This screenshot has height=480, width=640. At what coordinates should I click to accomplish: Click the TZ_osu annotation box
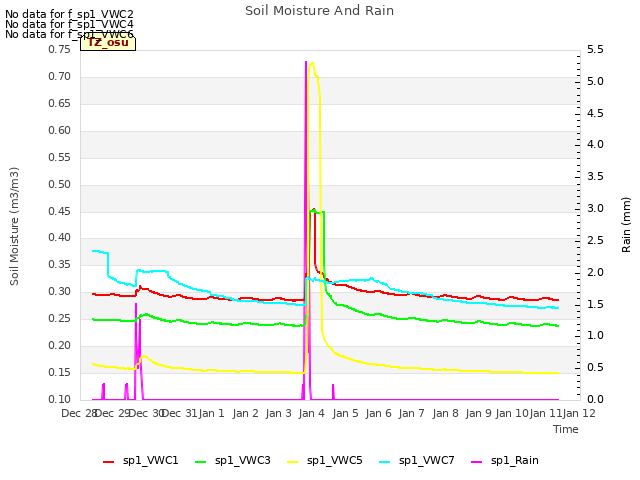click(108, 43)
